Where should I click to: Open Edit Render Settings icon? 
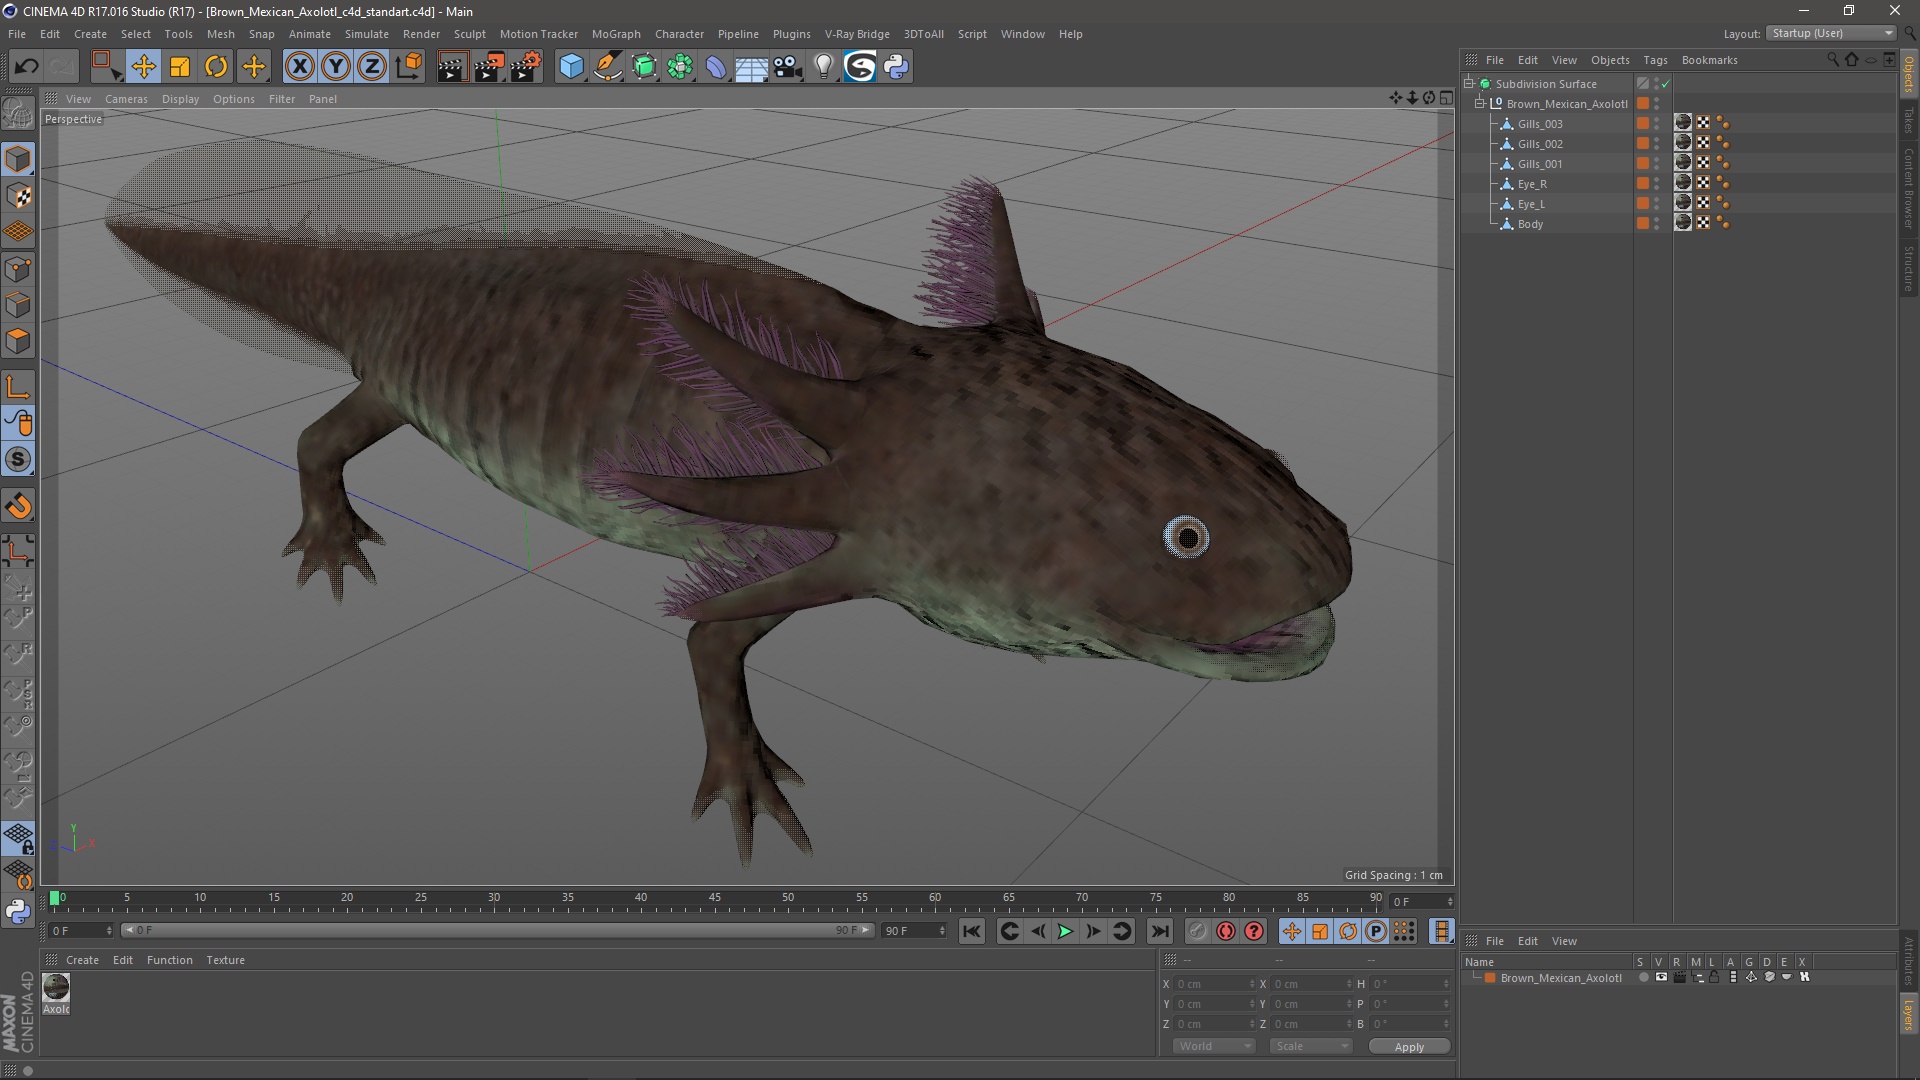pos(526,67)
